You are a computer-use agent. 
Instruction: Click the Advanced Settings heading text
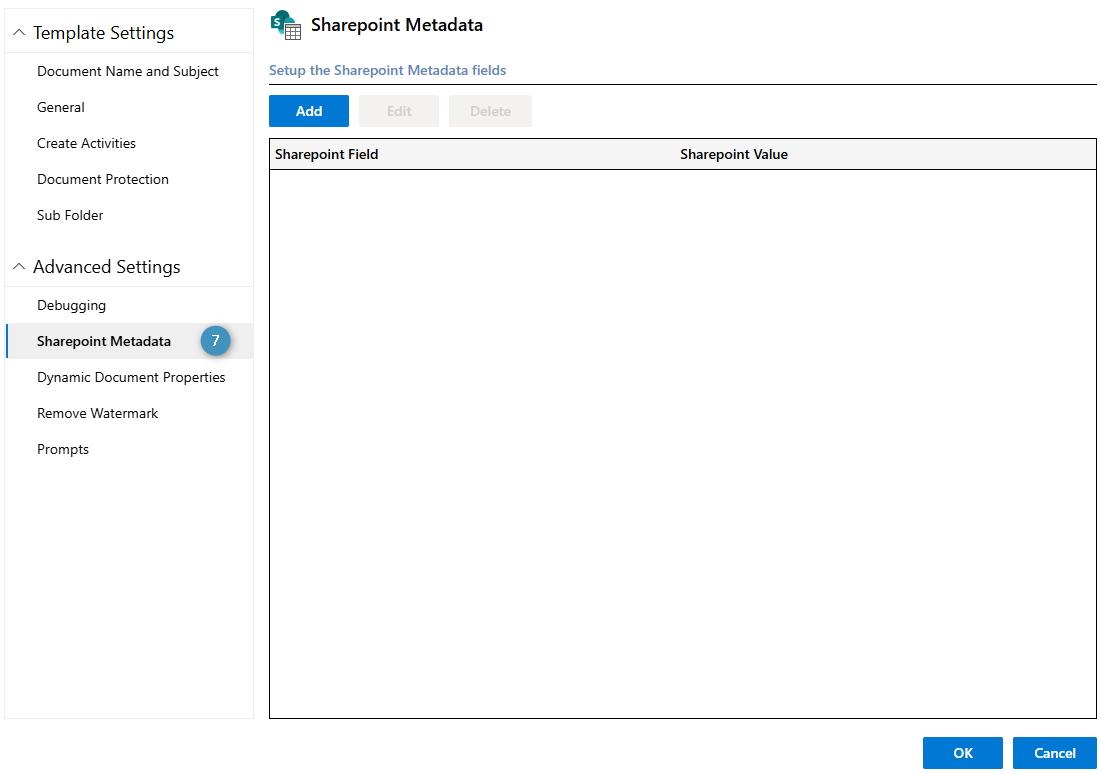[107, 267]
